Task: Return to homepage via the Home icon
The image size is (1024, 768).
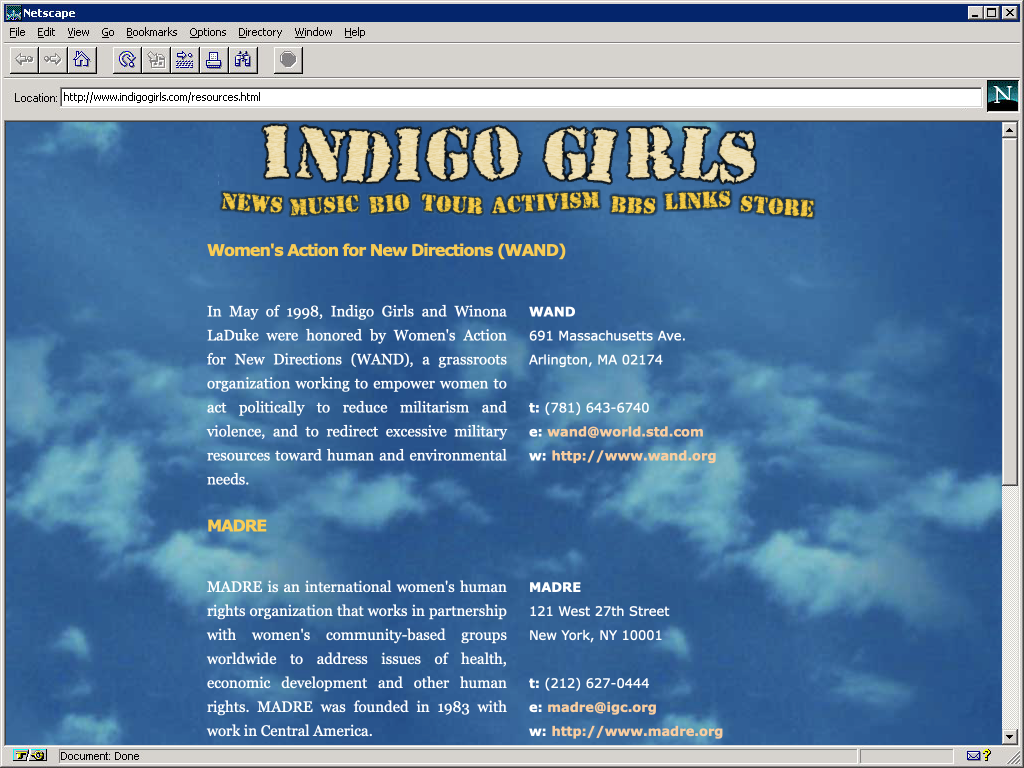Action: 81,60
